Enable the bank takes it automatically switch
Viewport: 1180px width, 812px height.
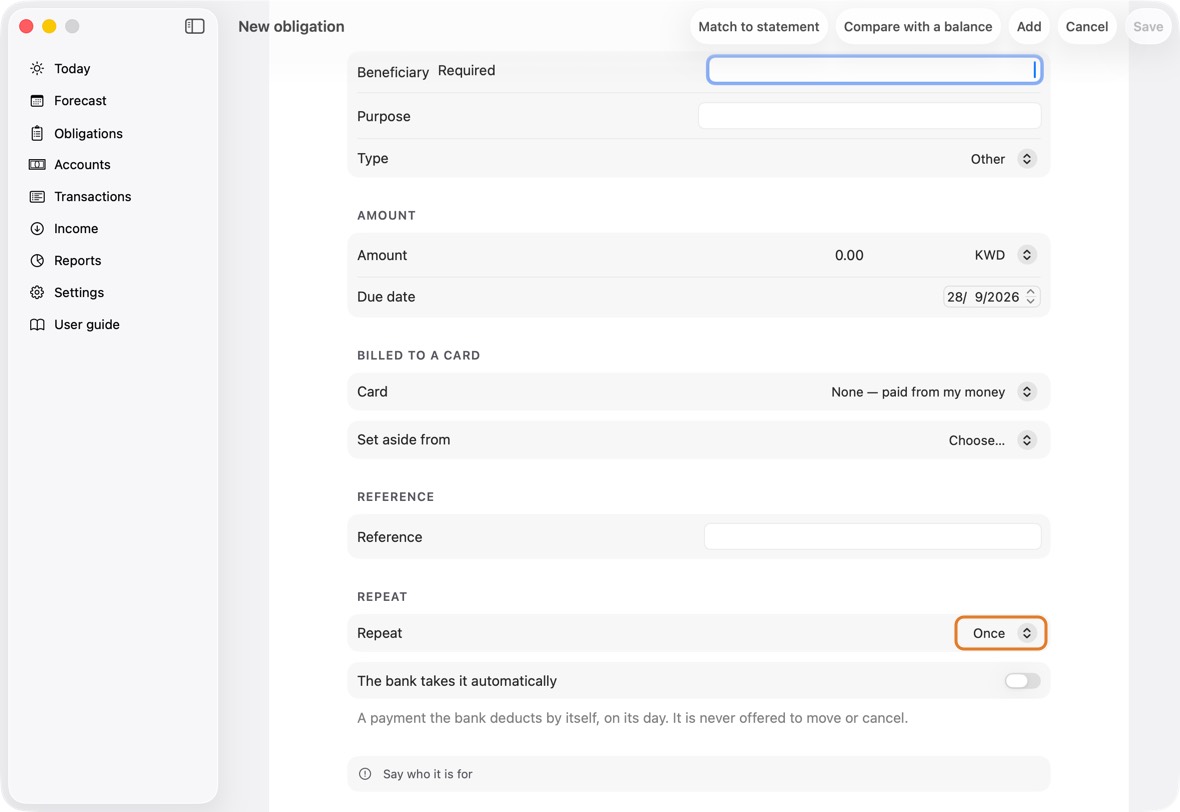point(1022,681)
